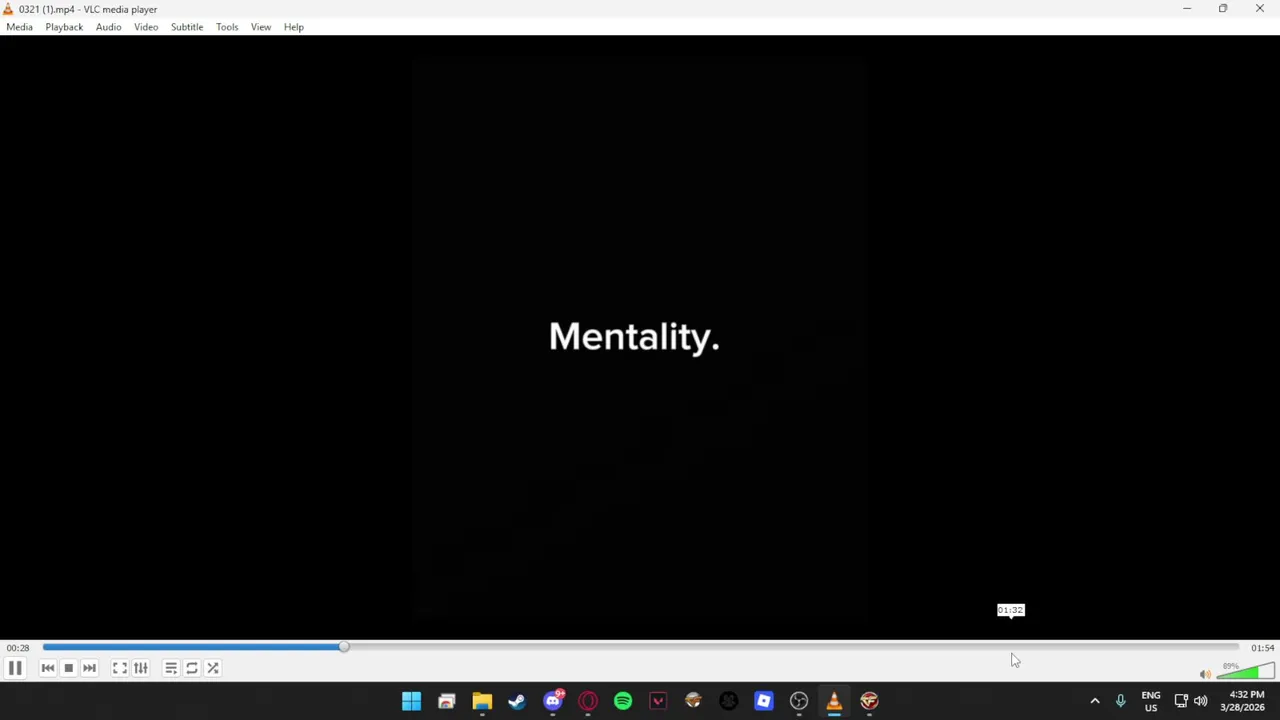Viewport: 1280px width, 720px height.
Task: Open Opera browser from taskbar
Action: pos(588,701)
